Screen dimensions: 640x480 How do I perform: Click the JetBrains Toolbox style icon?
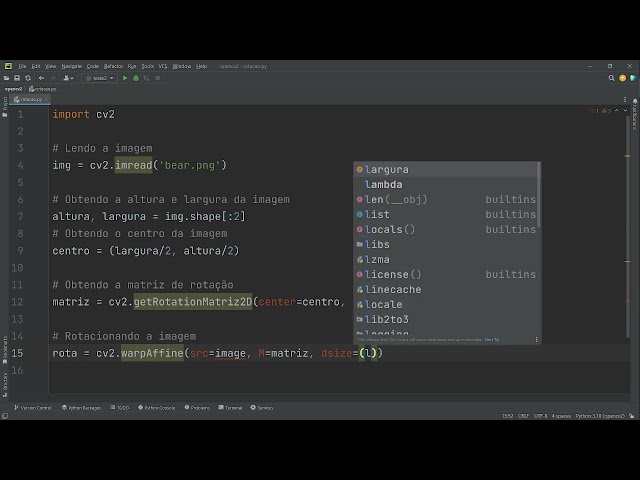click(633, 78)
